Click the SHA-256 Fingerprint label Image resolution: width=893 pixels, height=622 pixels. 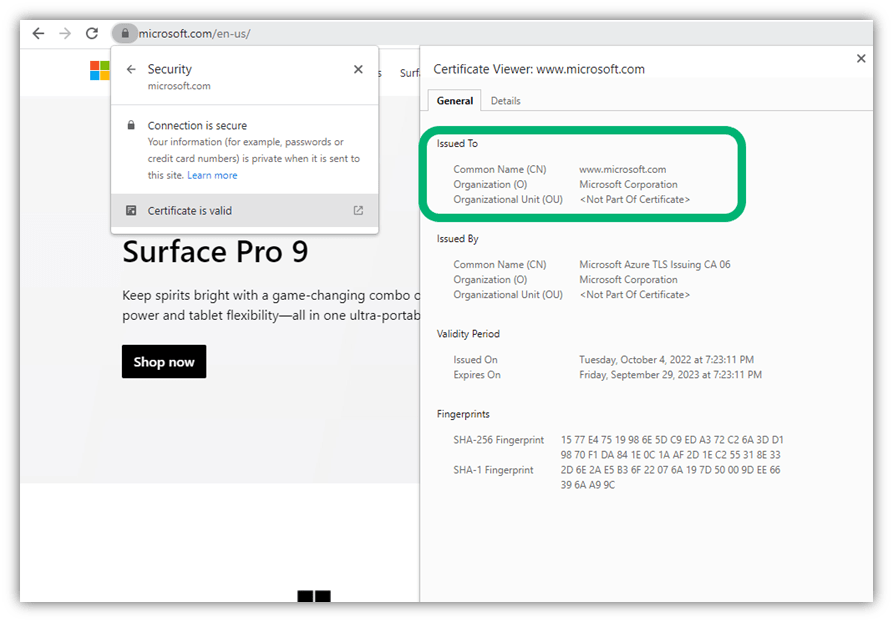(498, 440)
